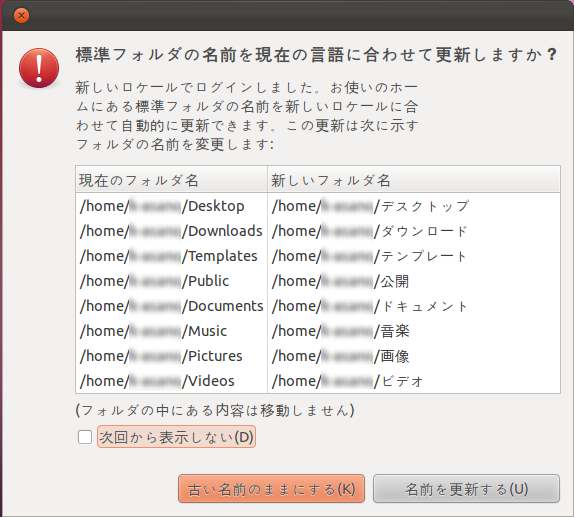574x517 pixels.
Task: Click the new folder path ending in /画像
Action: pos(340,356)
